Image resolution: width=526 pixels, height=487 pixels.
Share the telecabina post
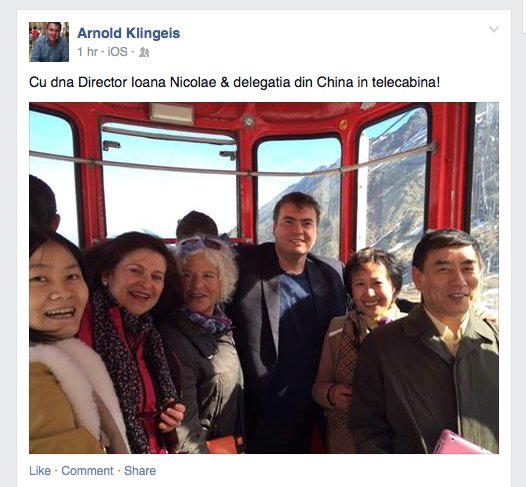point(140,471)
